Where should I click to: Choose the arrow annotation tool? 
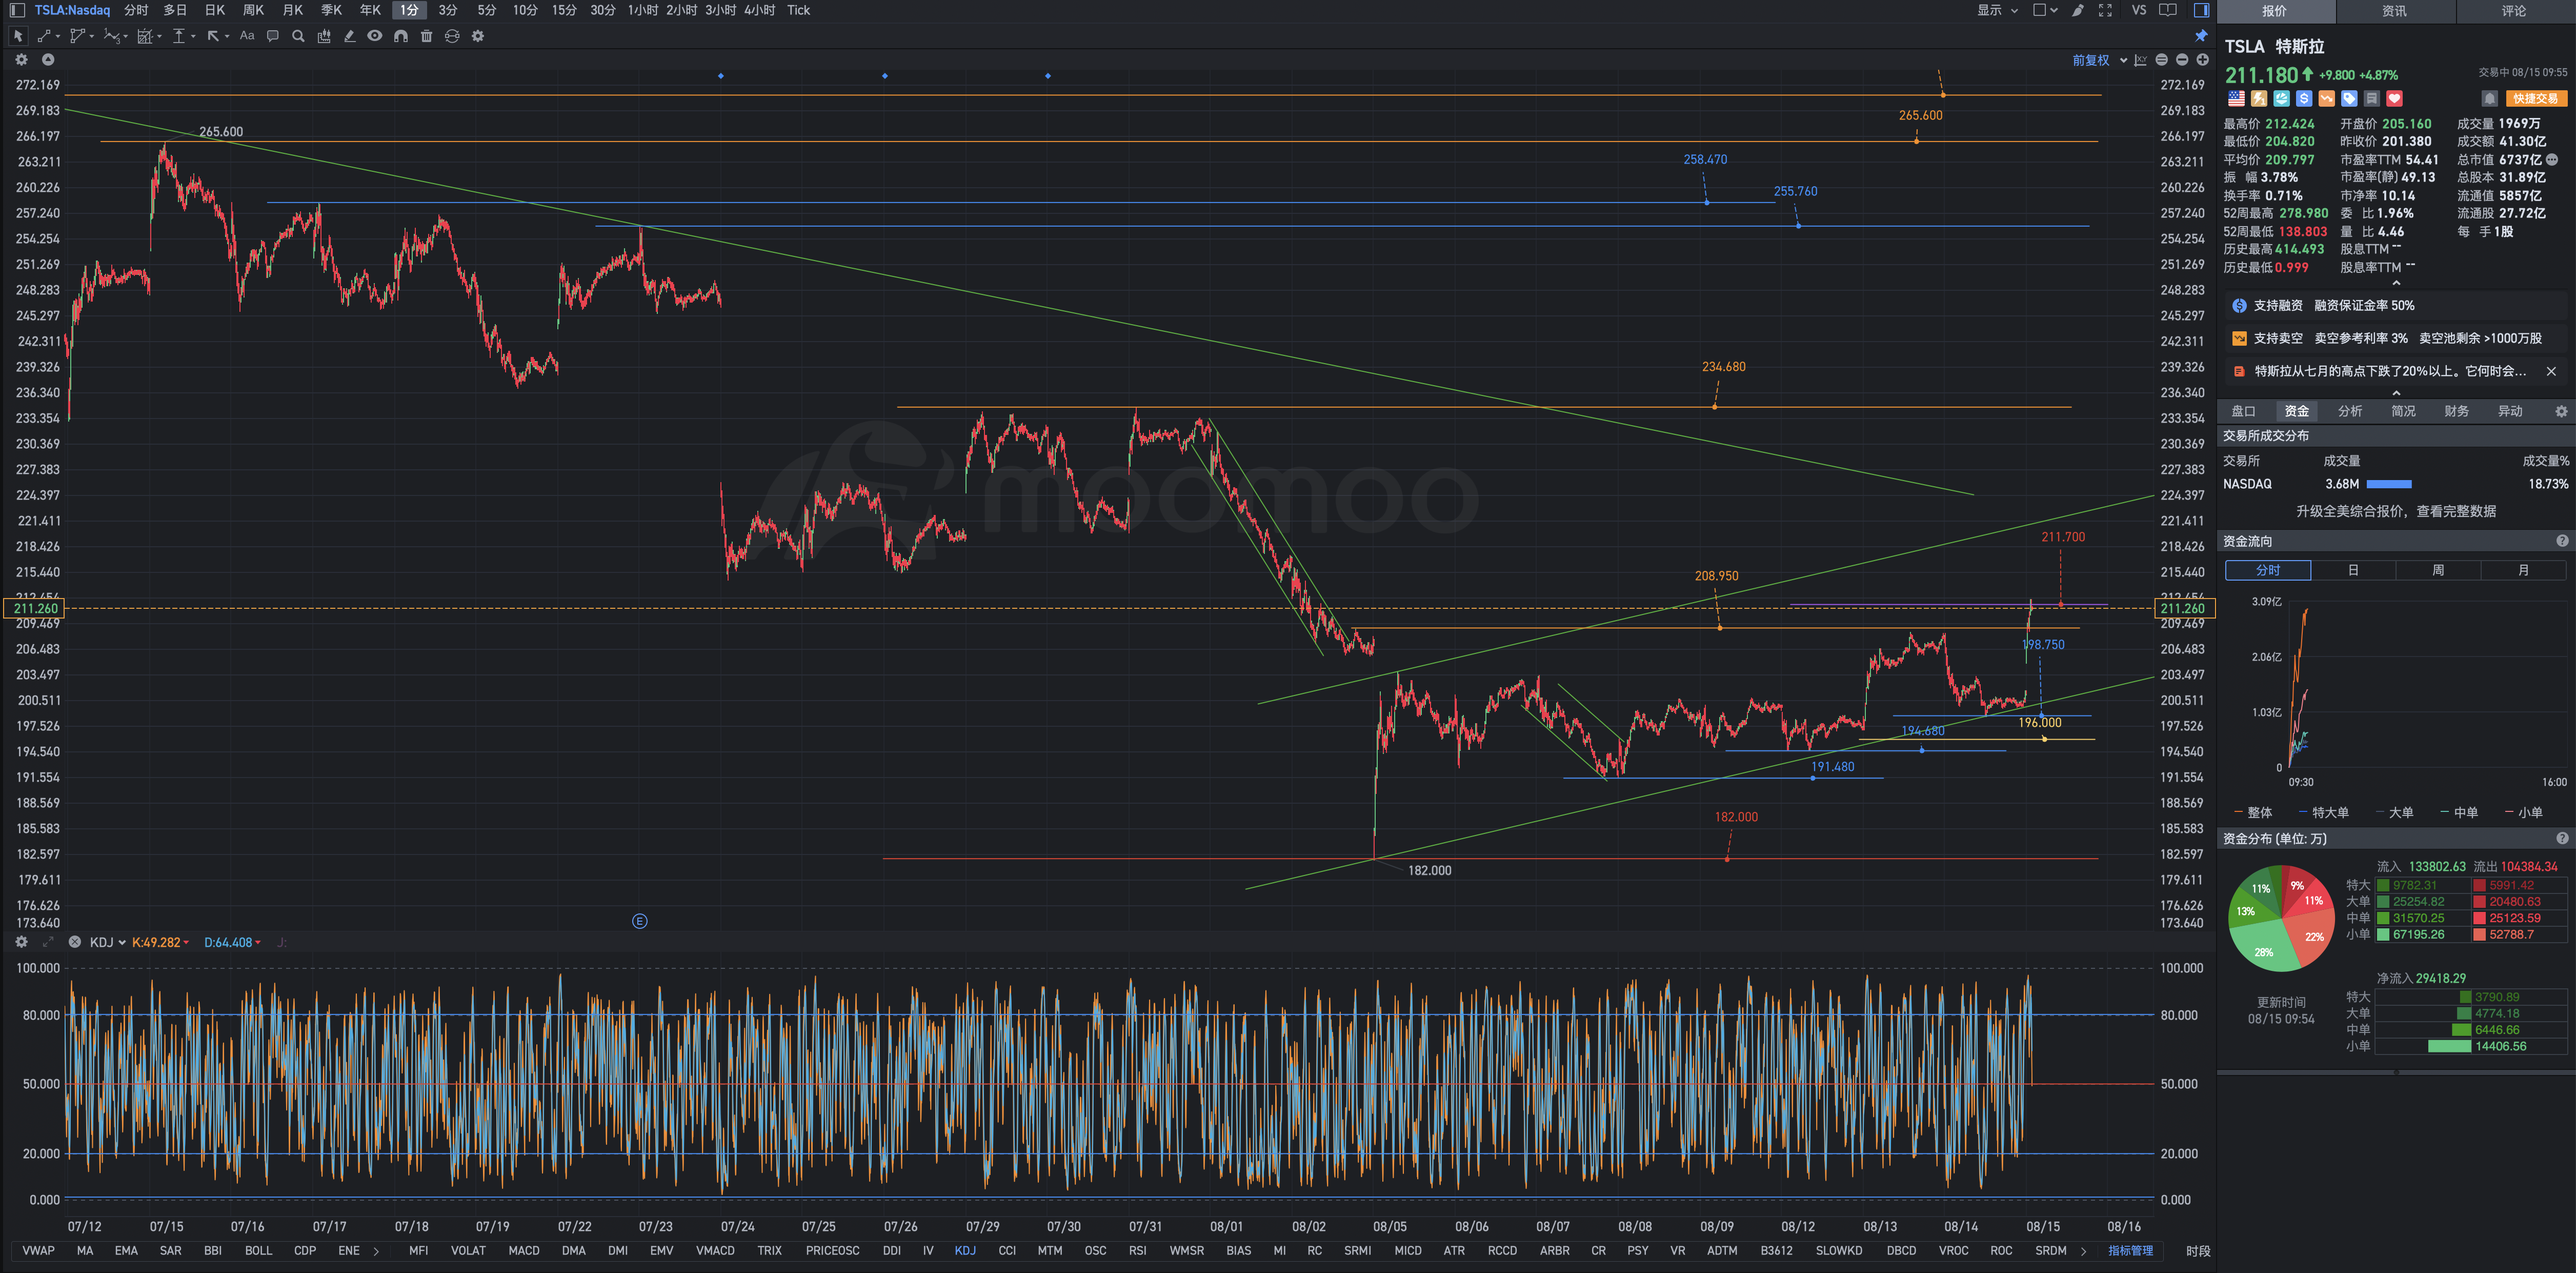pos(213,36)
